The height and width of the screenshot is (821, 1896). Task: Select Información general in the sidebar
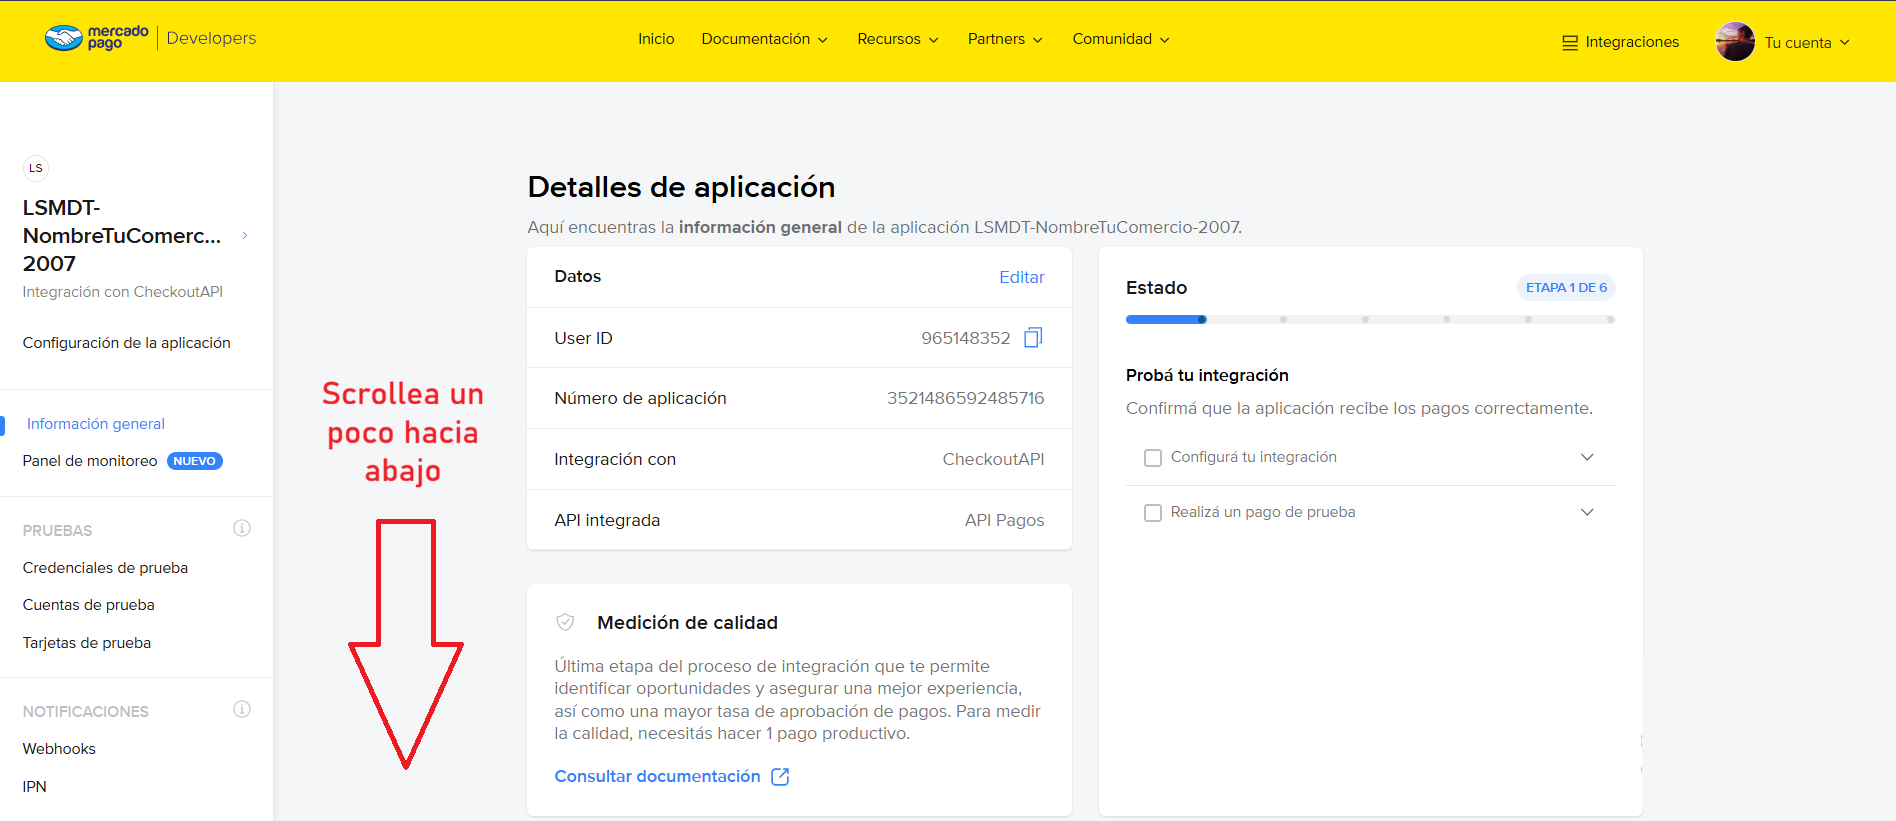tap(96, 424)
